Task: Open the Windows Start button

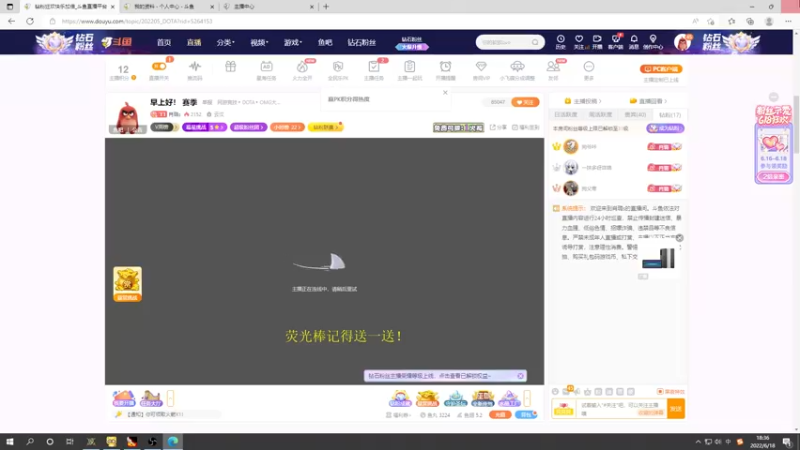Action: 10,441
